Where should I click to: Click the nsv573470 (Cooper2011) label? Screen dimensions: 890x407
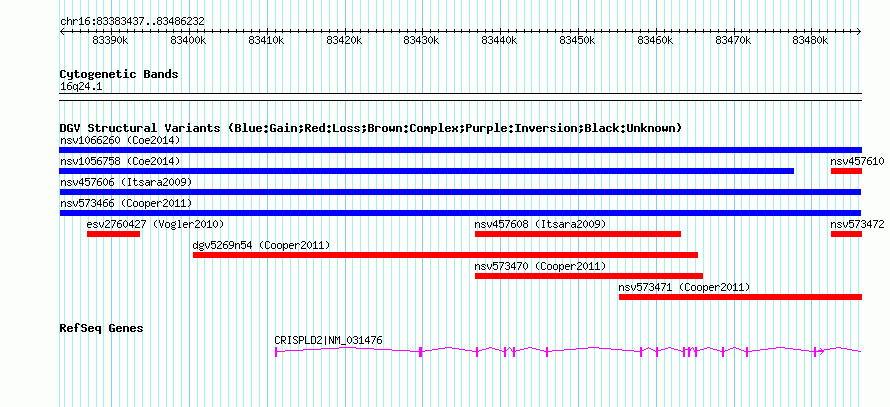540,266
